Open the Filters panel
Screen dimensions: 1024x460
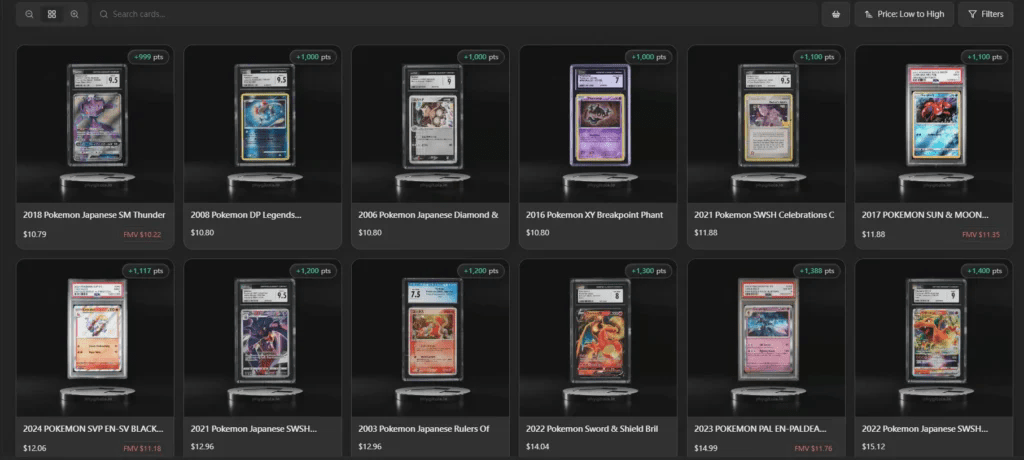point(985,14)
